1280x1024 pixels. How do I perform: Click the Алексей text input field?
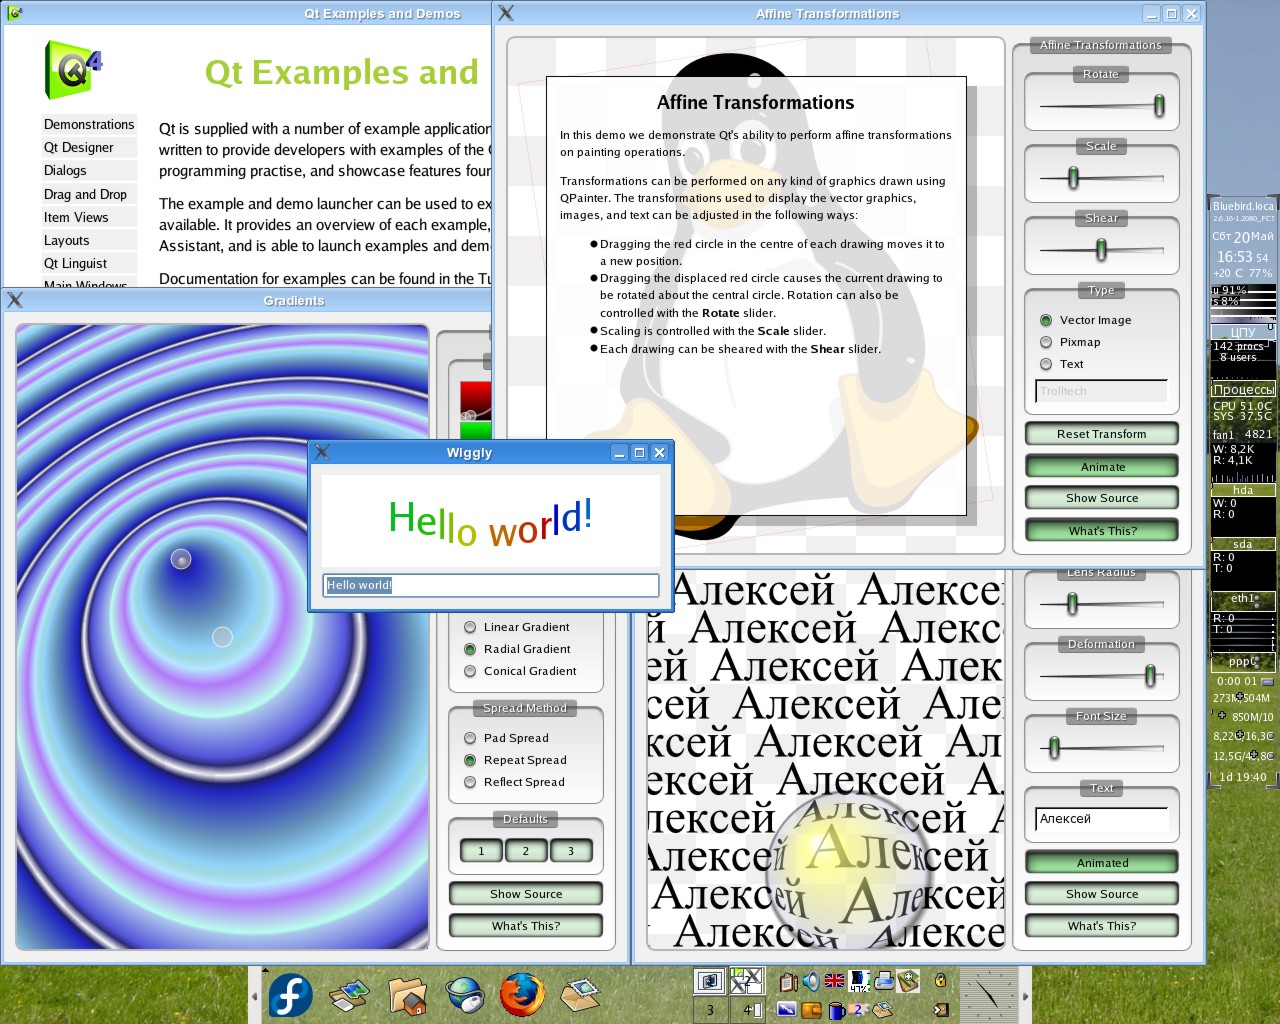(1102, 819)
